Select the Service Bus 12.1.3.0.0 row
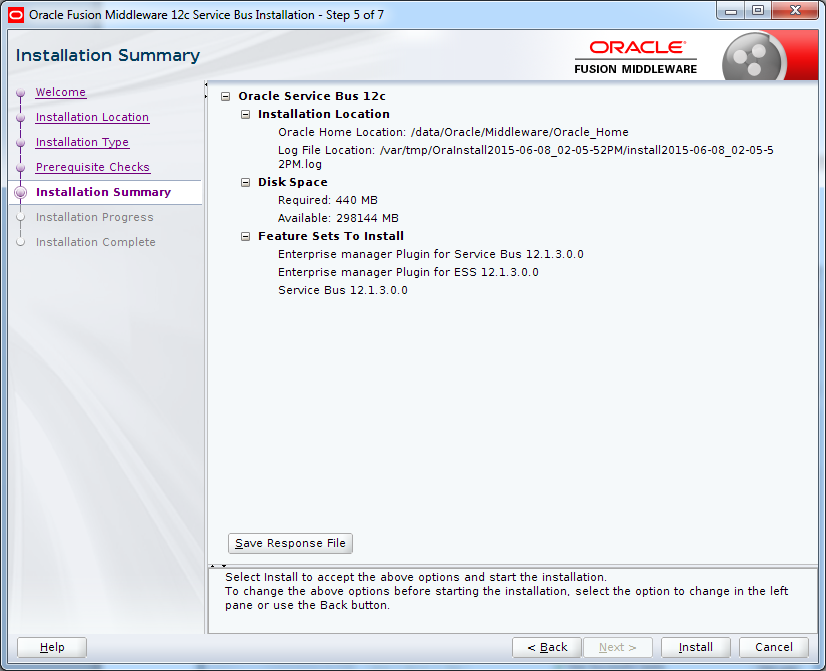 pos(343,290)
